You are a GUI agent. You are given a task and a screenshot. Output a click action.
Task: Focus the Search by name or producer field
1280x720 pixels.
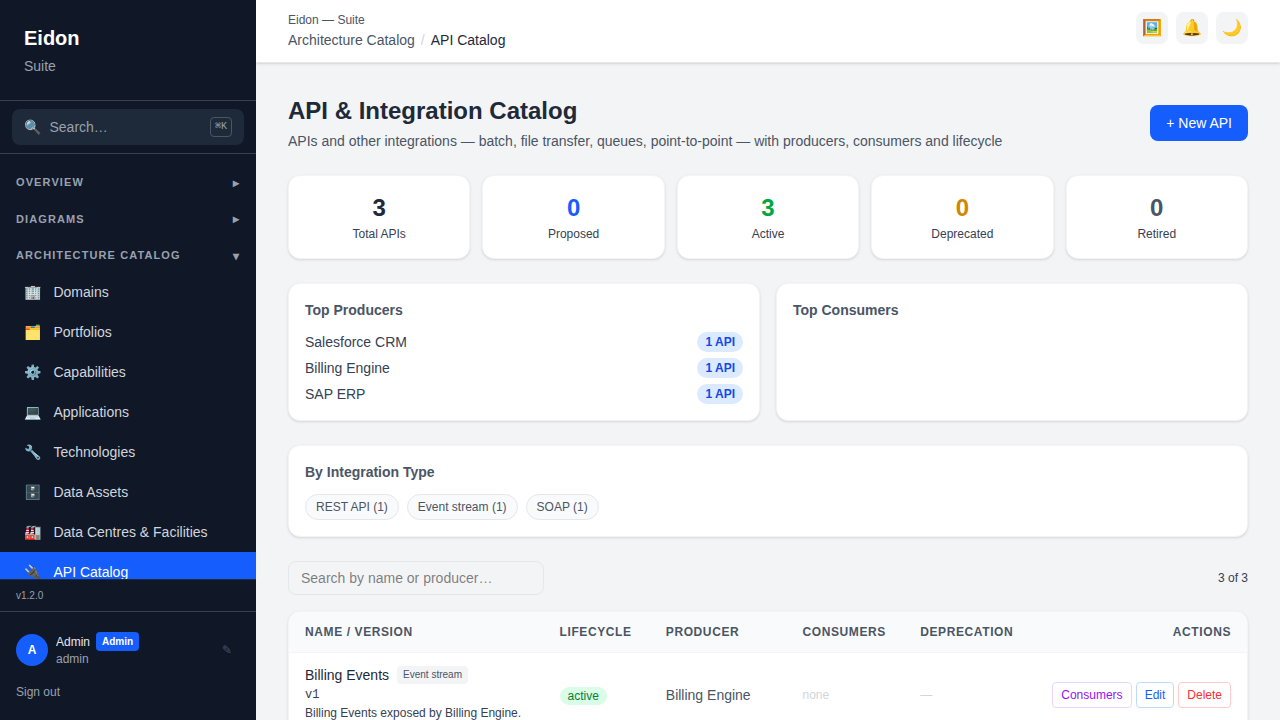[416, 578]
